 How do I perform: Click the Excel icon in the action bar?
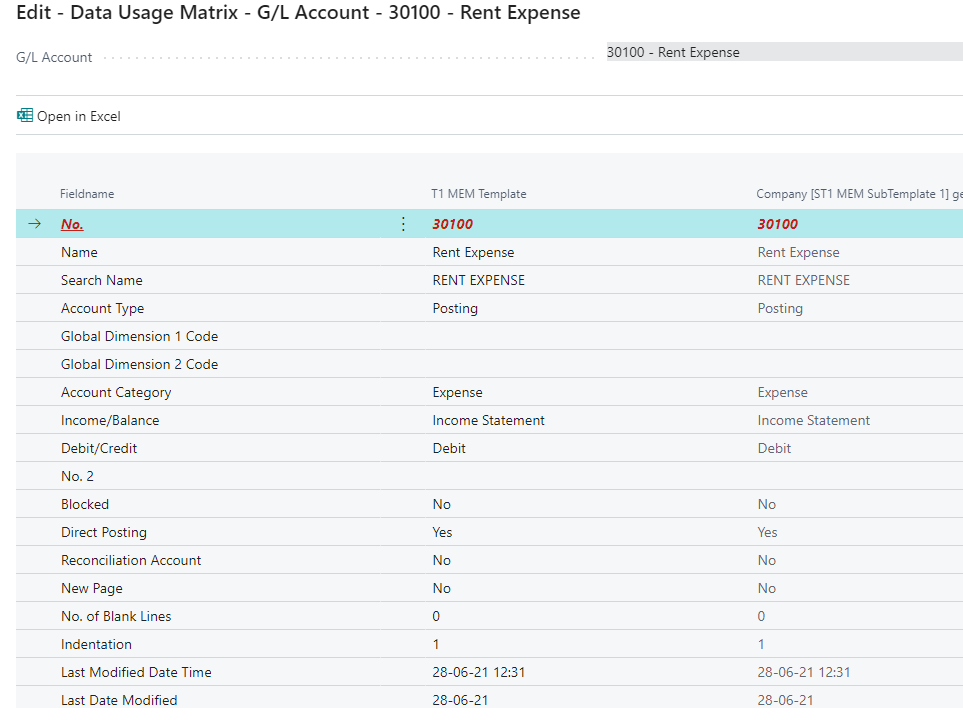point(25,116)
